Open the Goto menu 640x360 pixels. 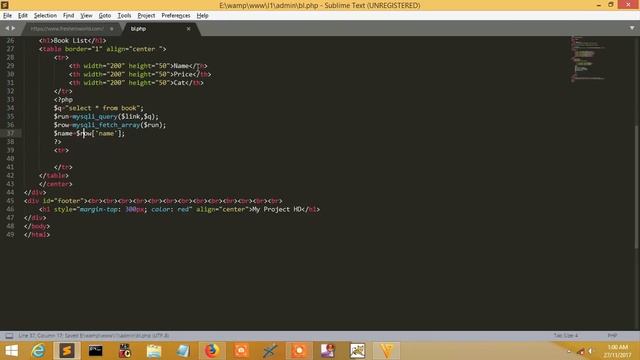click(x=104, y=16)
